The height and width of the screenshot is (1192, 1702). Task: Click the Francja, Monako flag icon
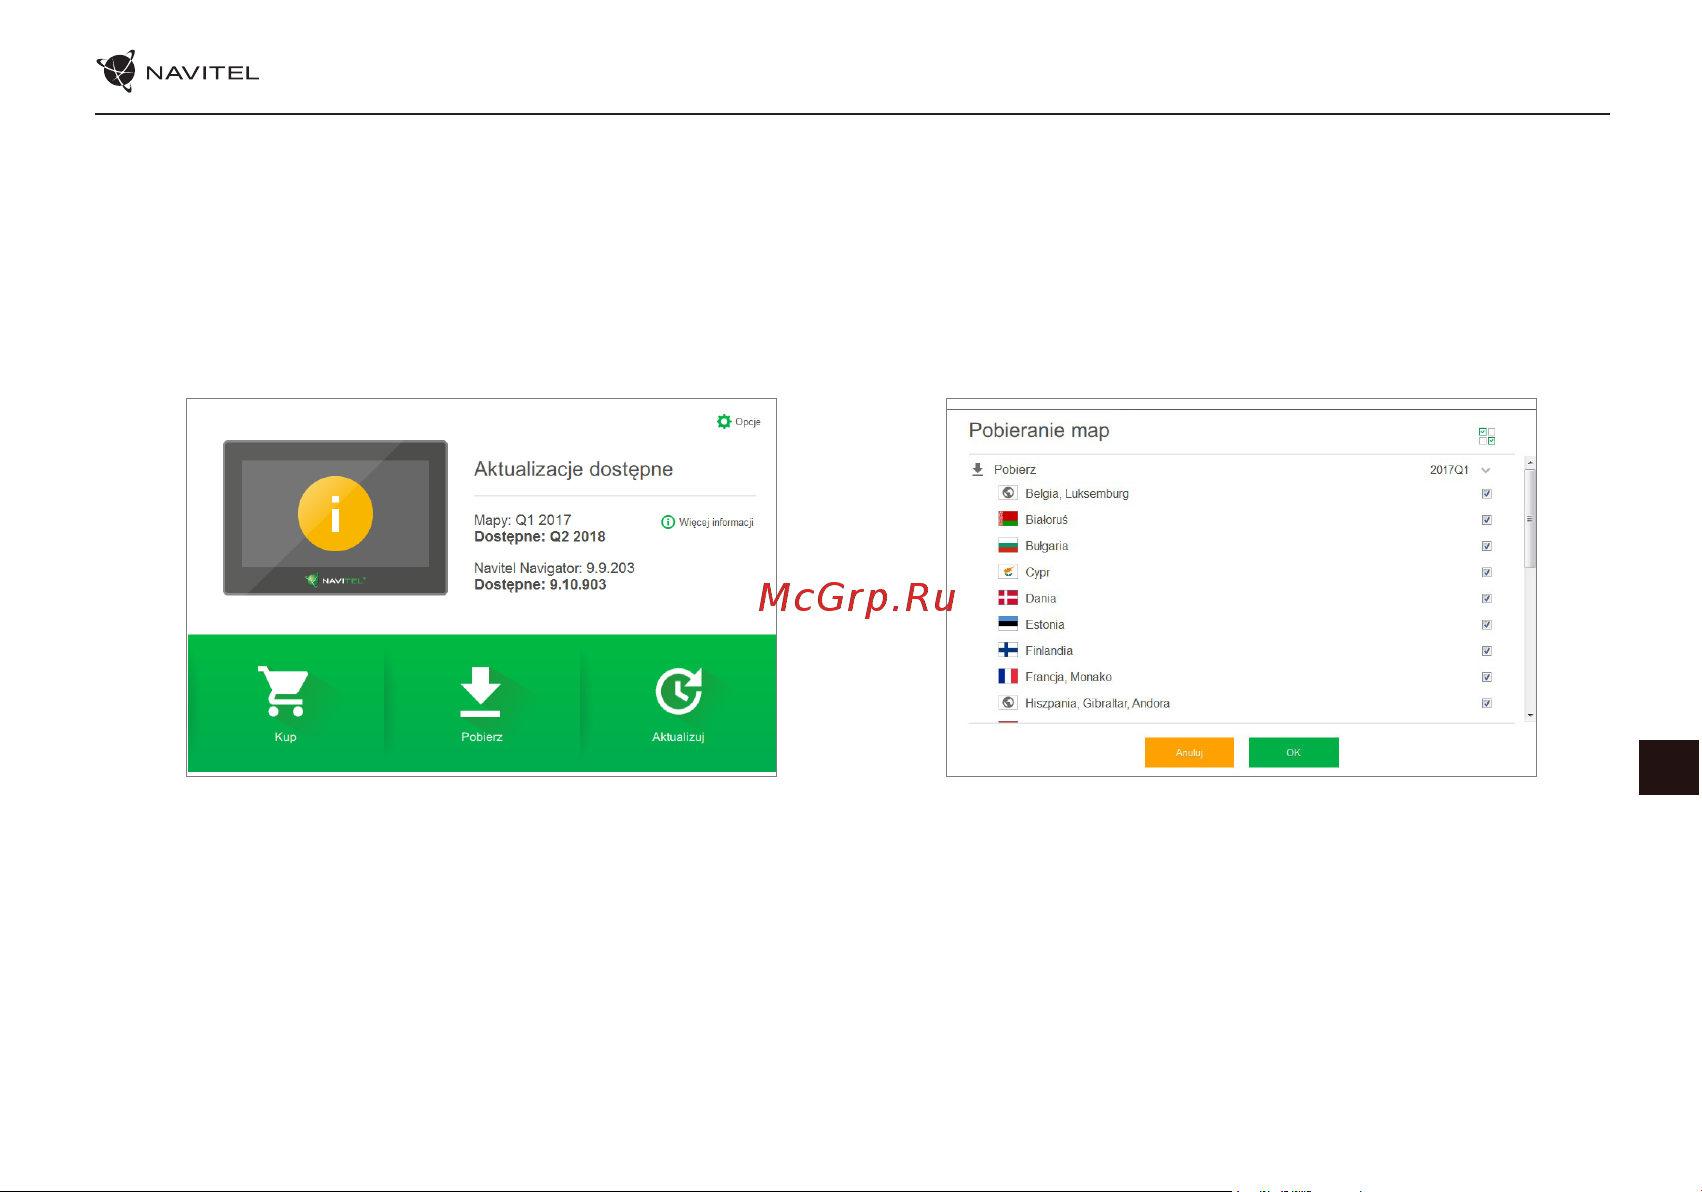[x=1008, y=676]
